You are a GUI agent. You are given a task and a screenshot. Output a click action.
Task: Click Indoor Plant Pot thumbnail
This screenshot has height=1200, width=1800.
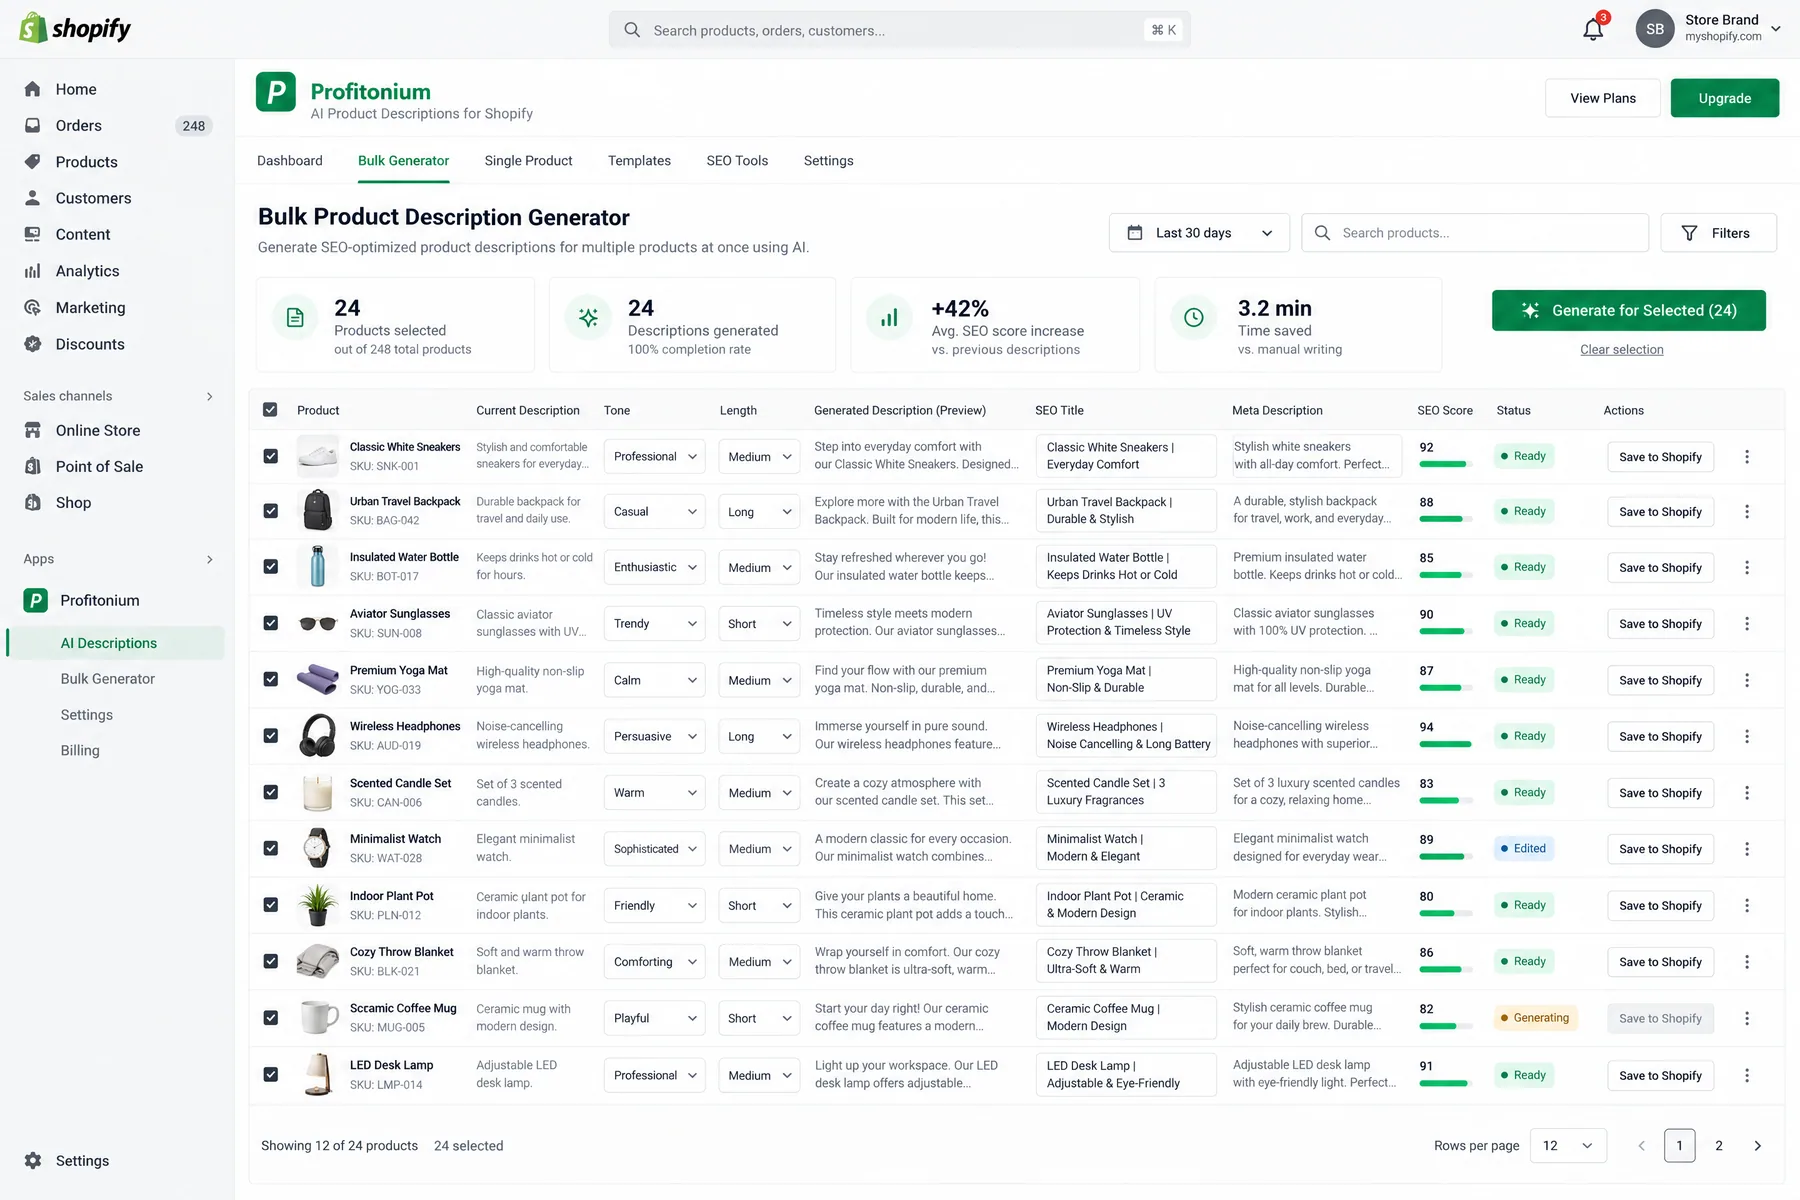pos(318,905)
